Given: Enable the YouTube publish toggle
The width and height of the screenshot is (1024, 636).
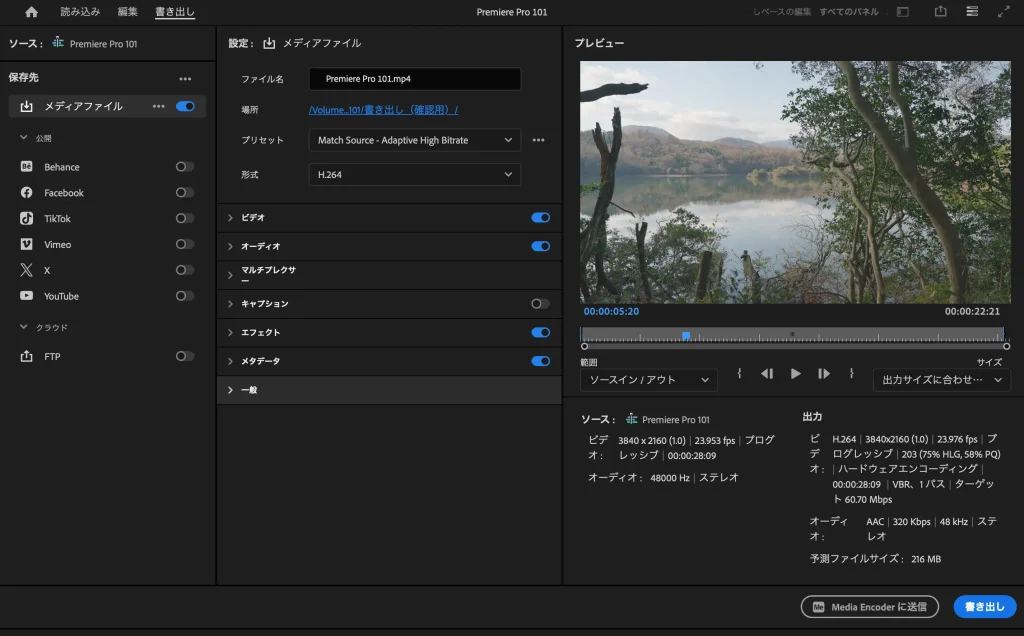Looking at the screenshot, I should coord(185,296).
